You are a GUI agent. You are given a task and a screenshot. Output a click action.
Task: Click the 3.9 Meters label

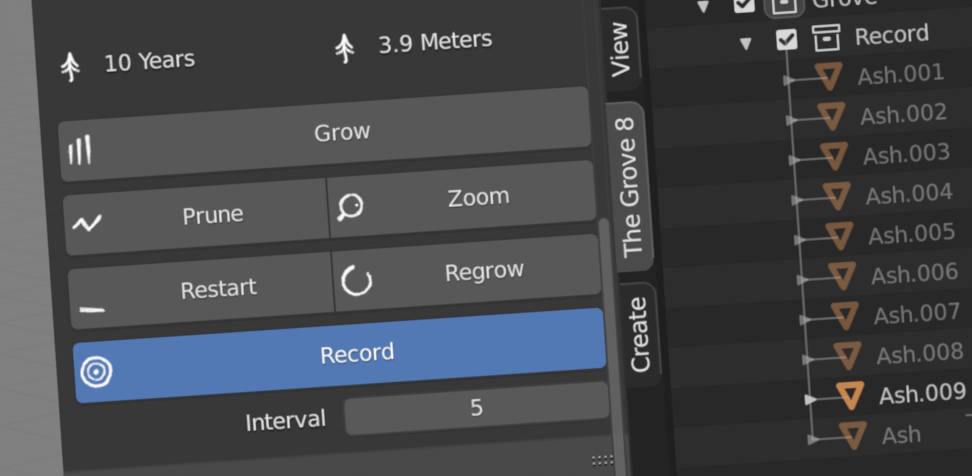(435, 43)
